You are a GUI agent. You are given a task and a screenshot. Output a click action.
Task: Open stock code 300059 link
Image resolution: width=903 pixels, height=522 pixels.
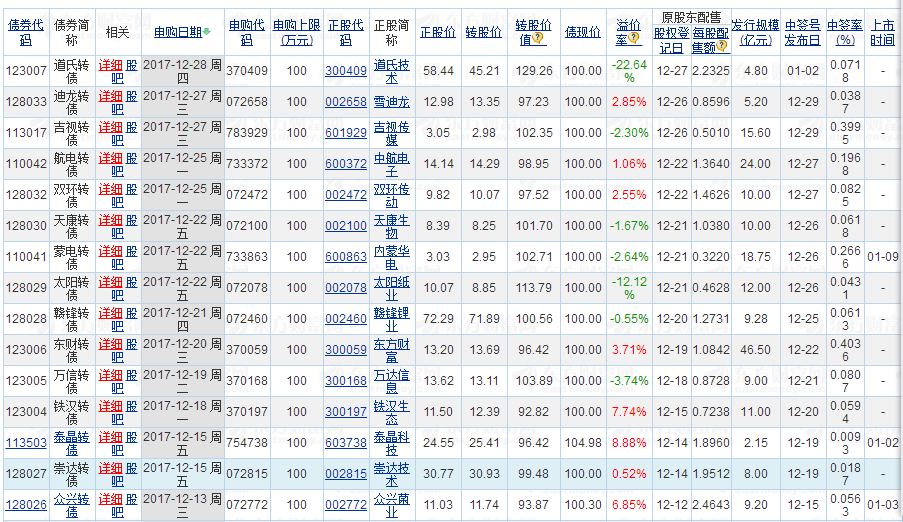pyautogui.click(x=346, y=350)
